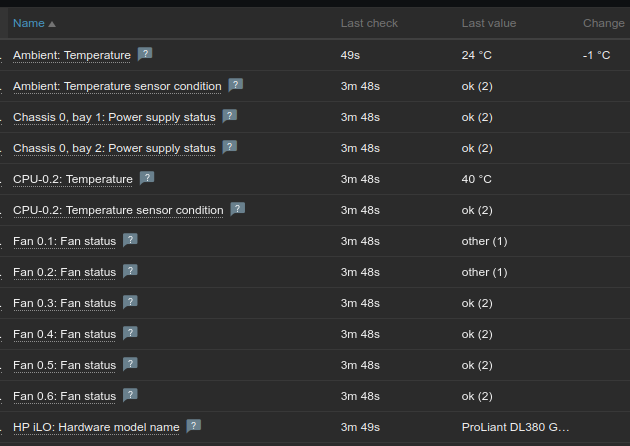Click help icon for CPU-0.2 sensor condition

click(x=238, y=209)
